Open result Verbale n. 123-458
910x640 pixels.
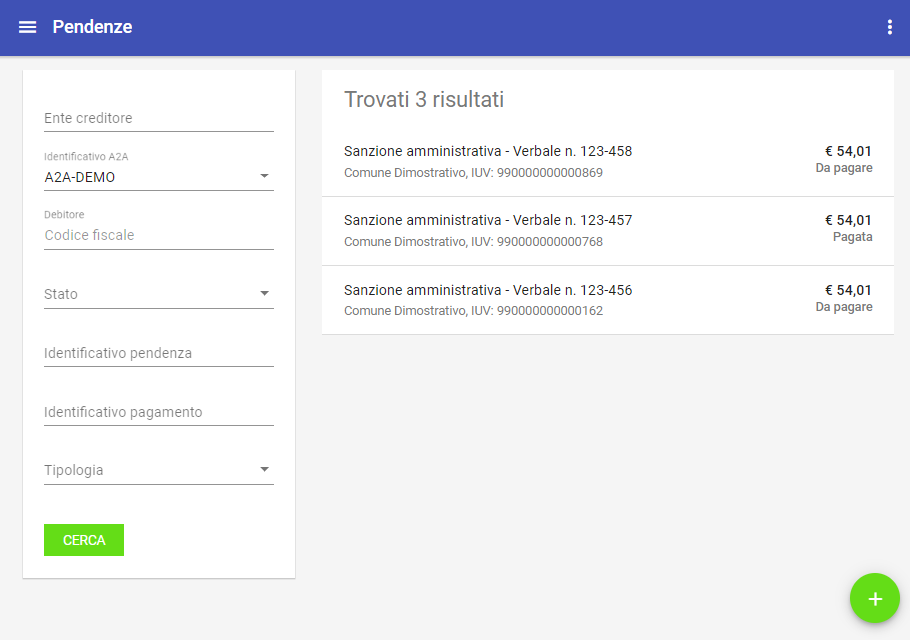coord(608,162)
